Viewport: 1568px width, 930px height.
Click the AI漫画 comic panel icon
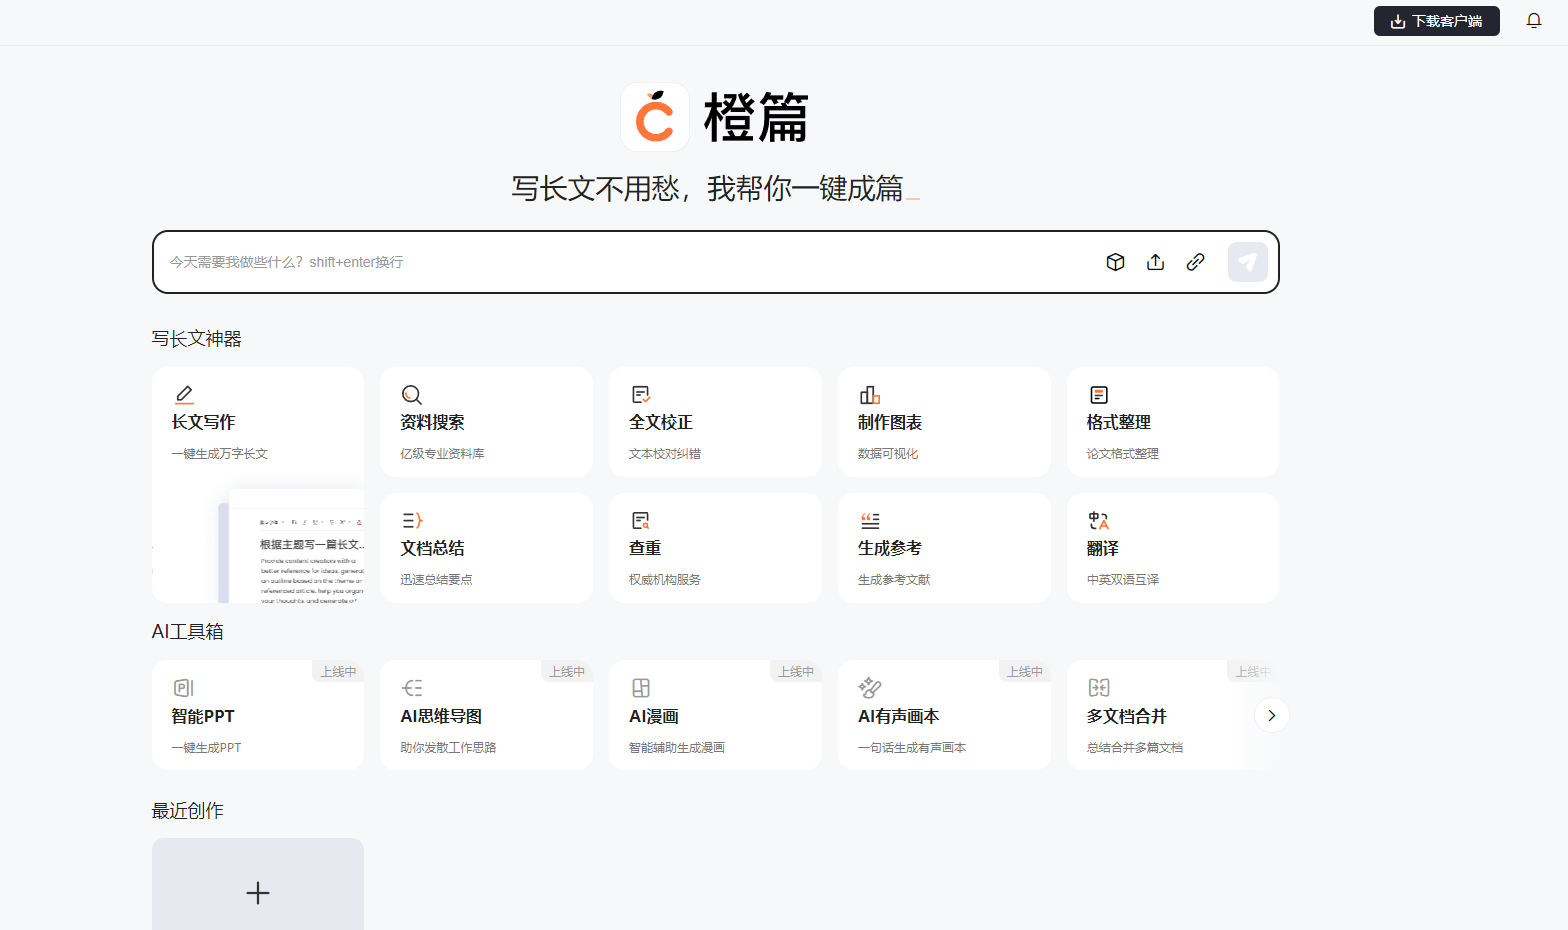[x=641, y=688]
